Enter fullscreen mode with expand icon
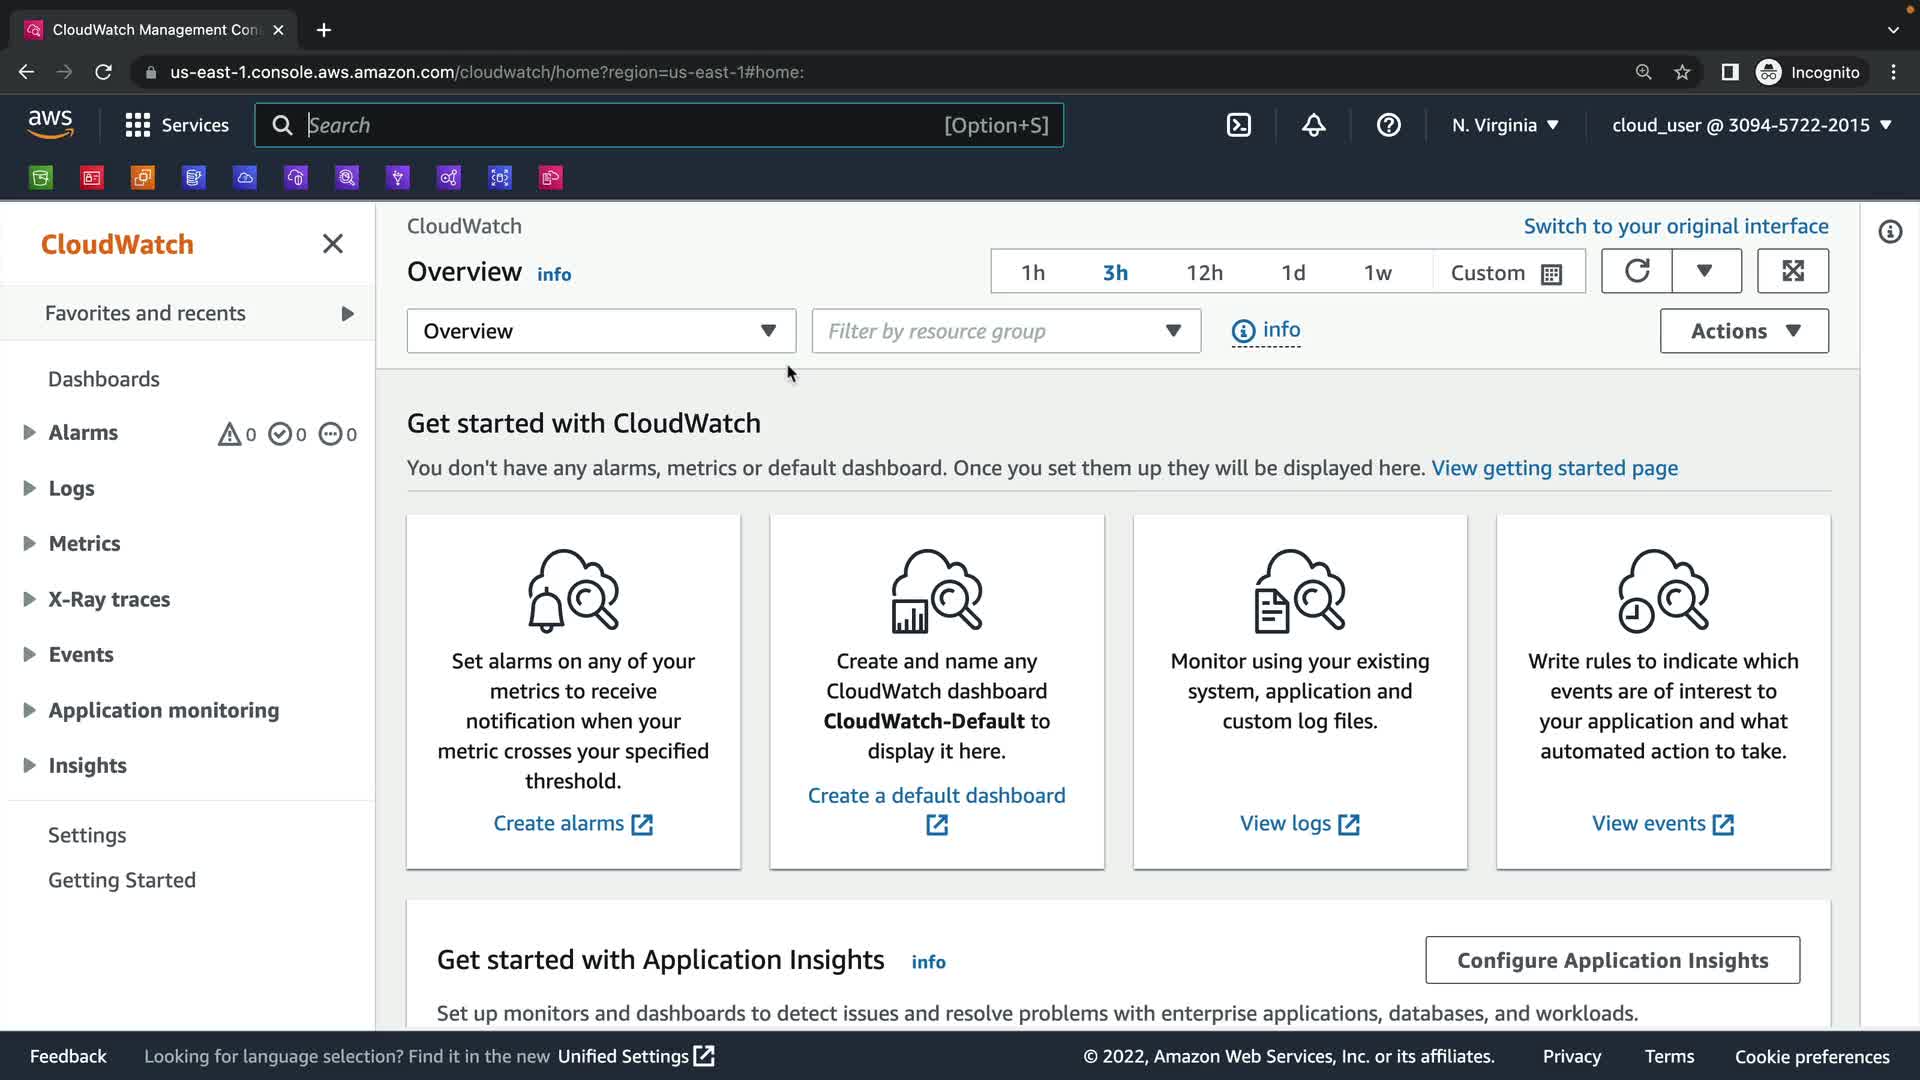 click(1792, 271)
